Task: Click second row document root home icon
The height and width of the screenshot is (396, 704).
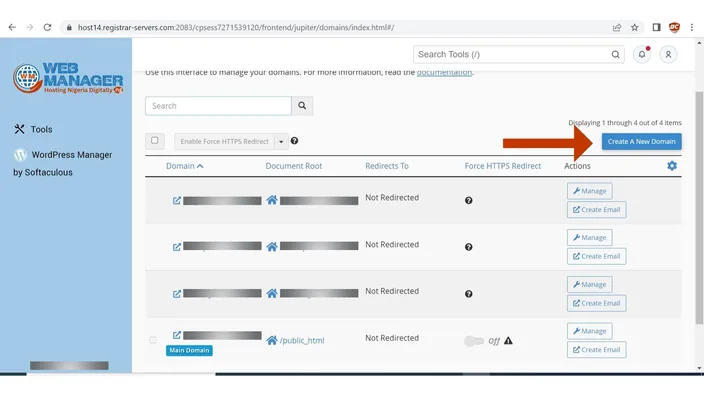Action: point(272,246)
